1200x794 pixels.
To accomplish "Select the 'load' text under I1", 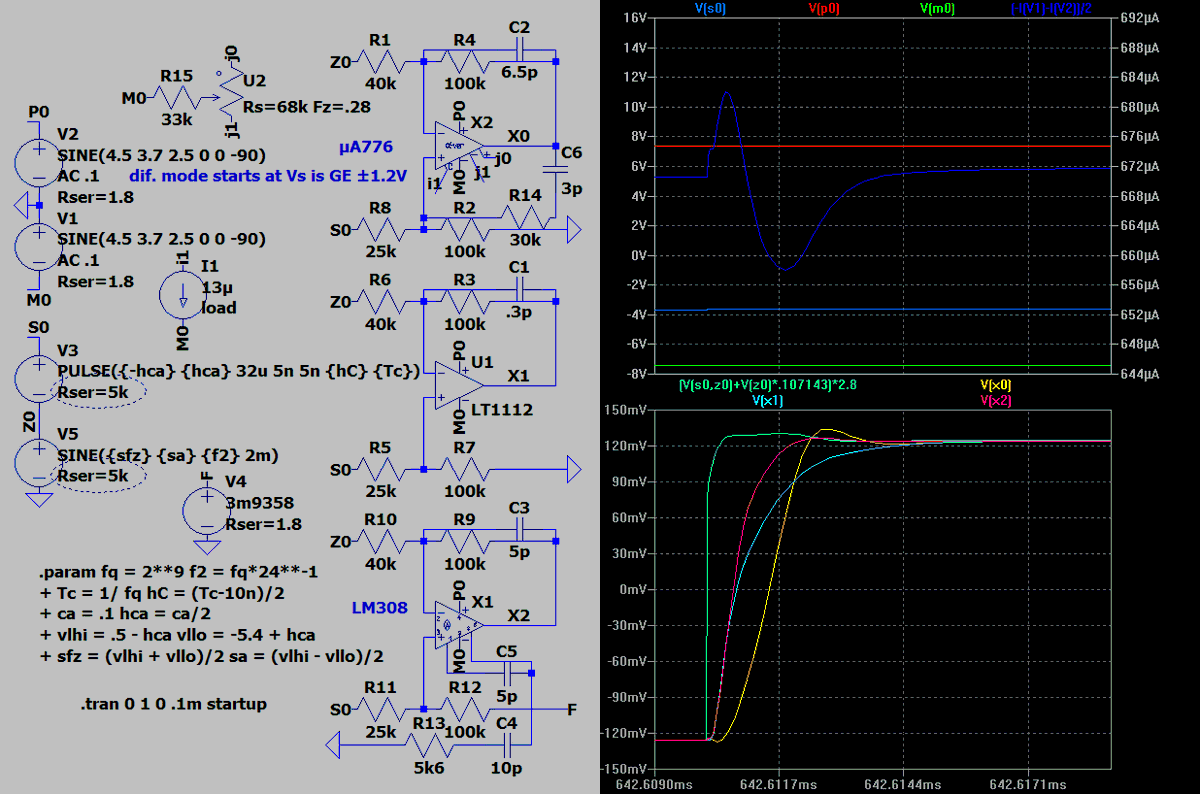I will point(219,308).
